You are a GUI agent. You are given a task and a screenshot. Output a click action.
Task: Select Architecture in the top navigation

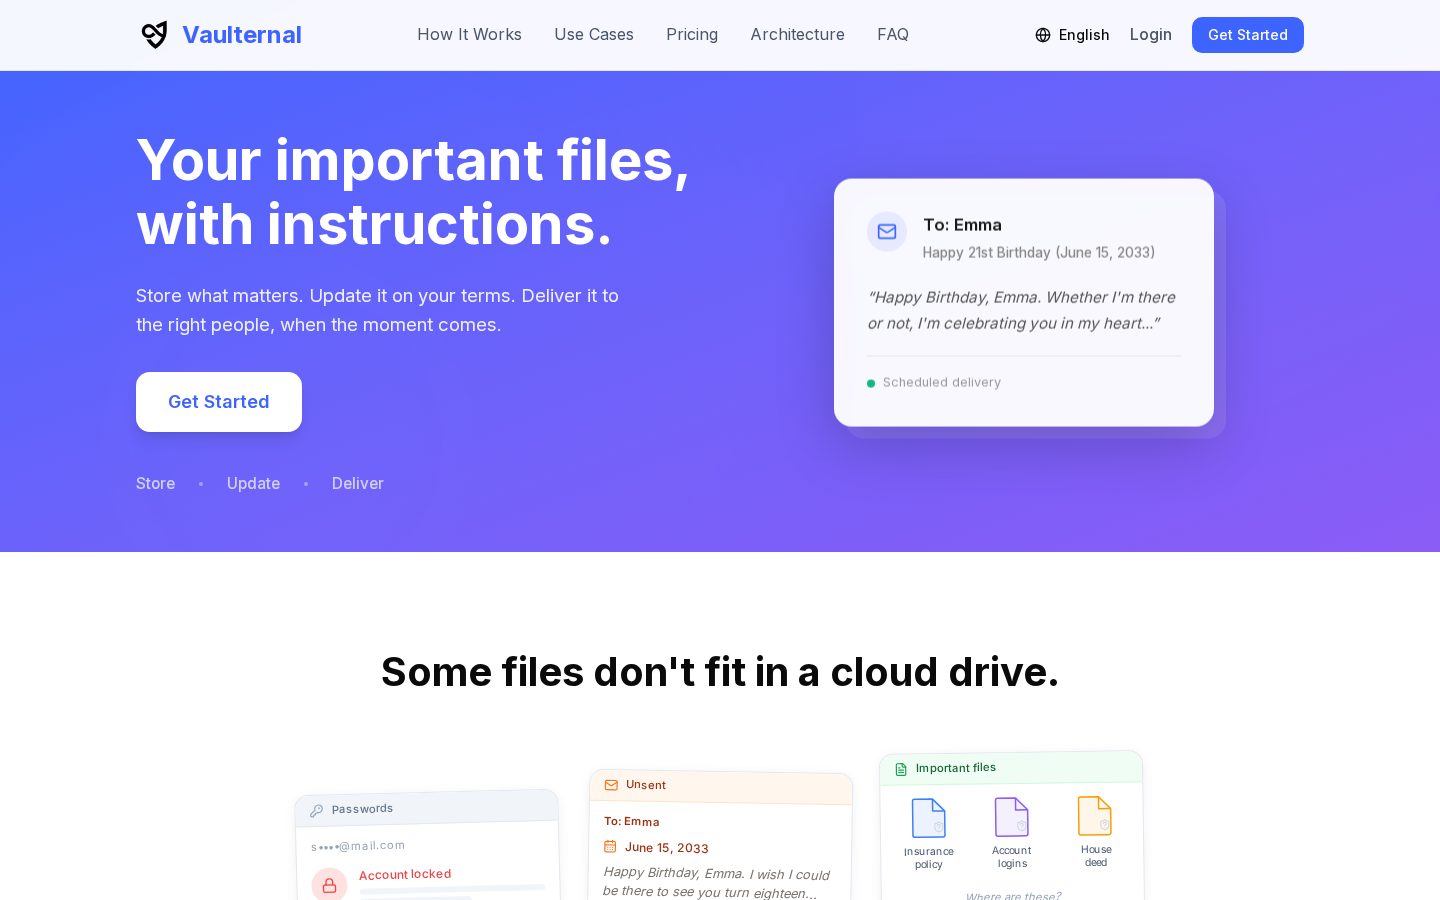797,35
